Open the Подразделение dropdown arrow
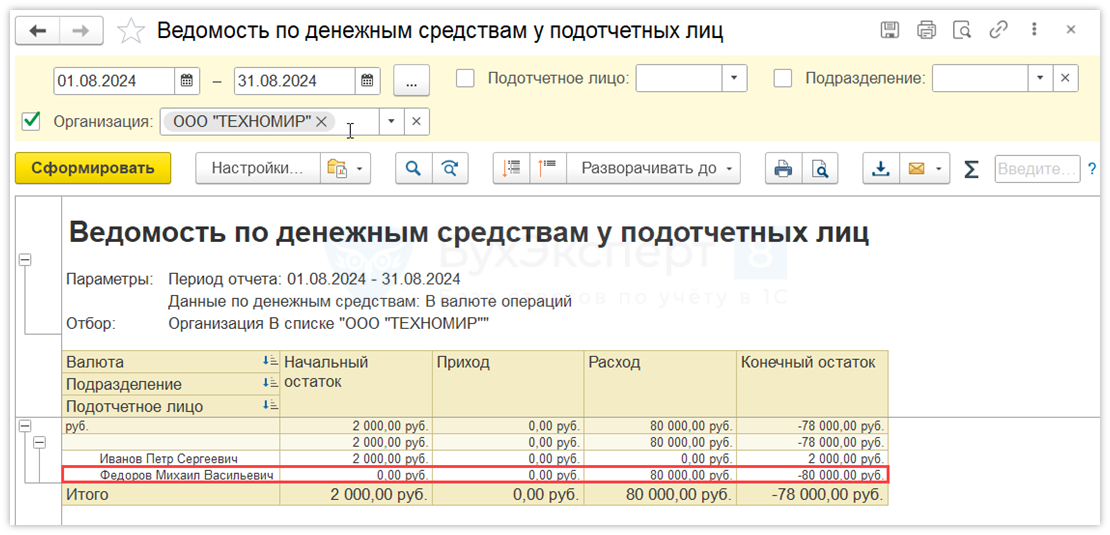 click(1041, 79)
